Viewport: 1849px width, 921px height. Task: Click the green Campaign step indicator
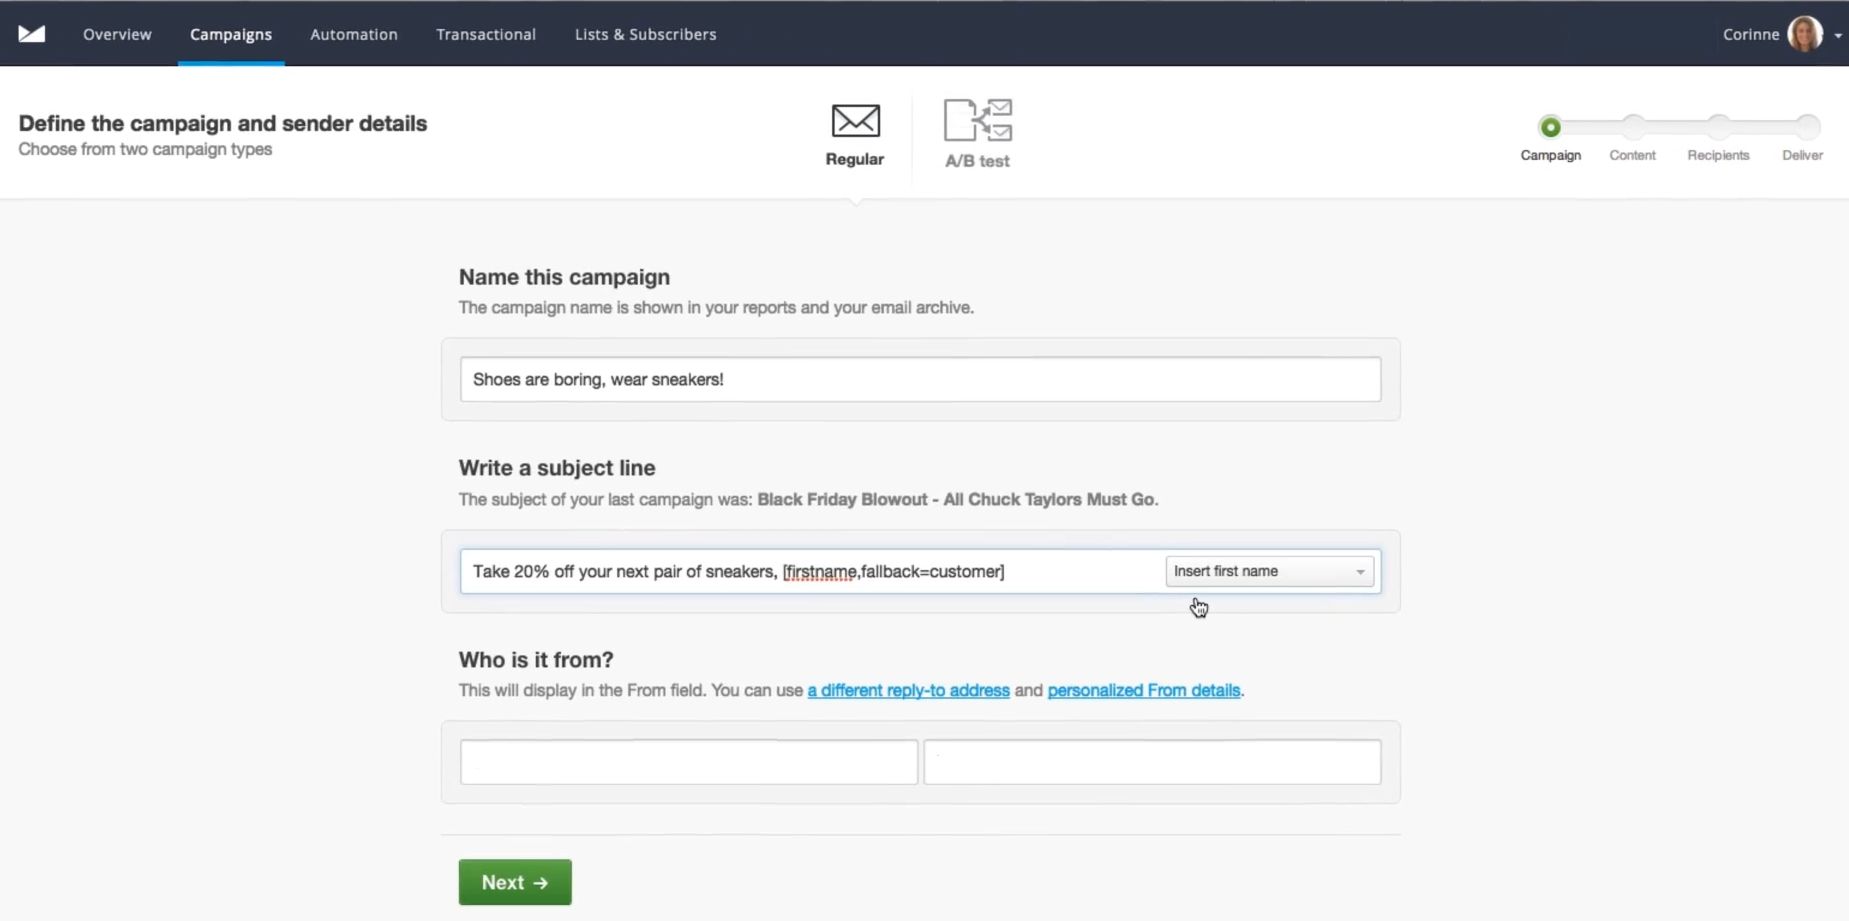pyautogui.click(x=1550, y=126)
